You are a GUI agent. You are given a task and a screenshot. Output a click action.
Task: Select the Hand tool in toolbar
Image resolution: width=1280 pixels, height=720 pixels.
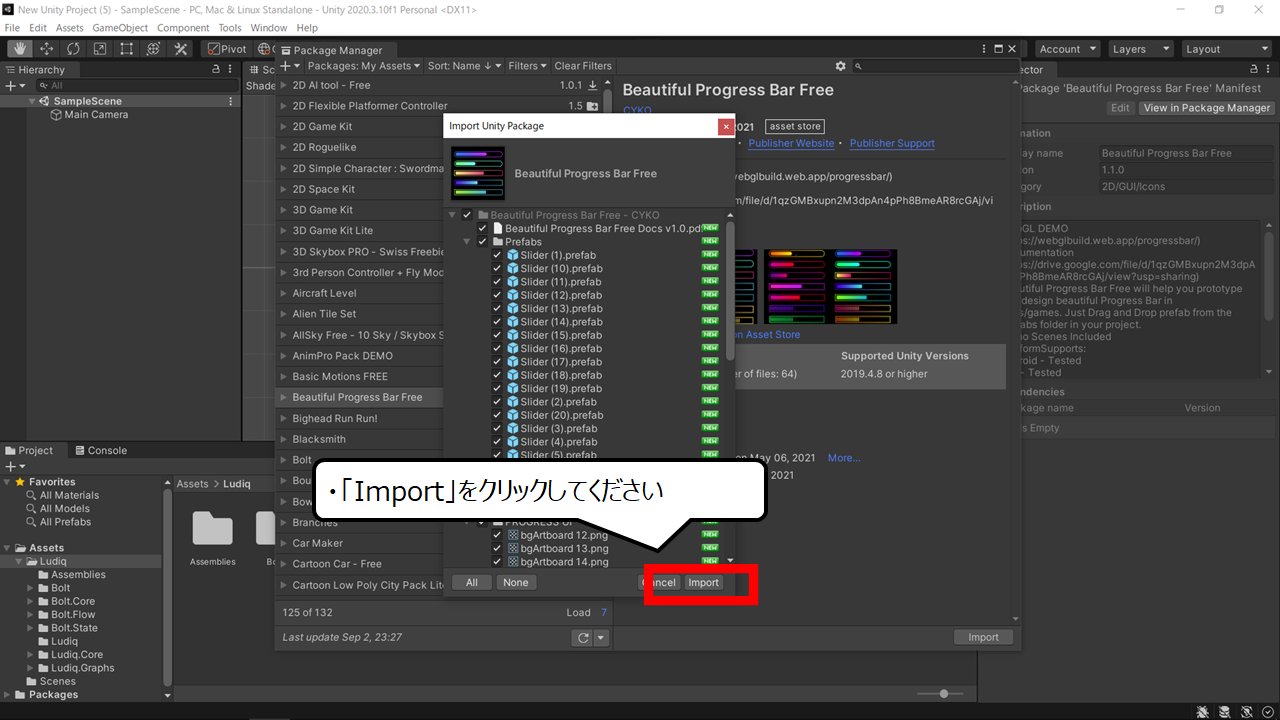[x=19, y=49]
